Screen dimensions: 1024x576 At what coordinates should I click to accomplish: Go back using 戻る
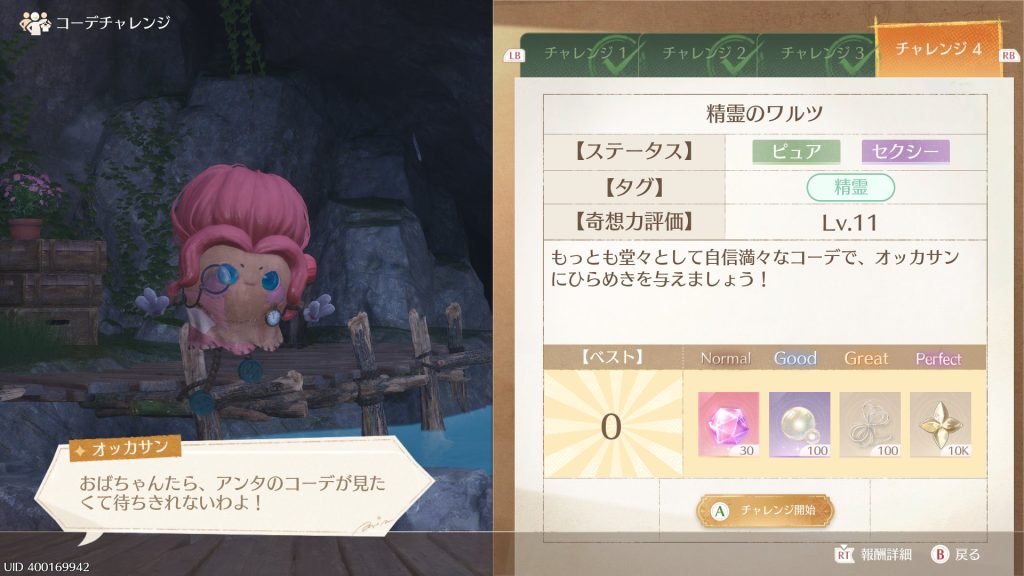956,554
